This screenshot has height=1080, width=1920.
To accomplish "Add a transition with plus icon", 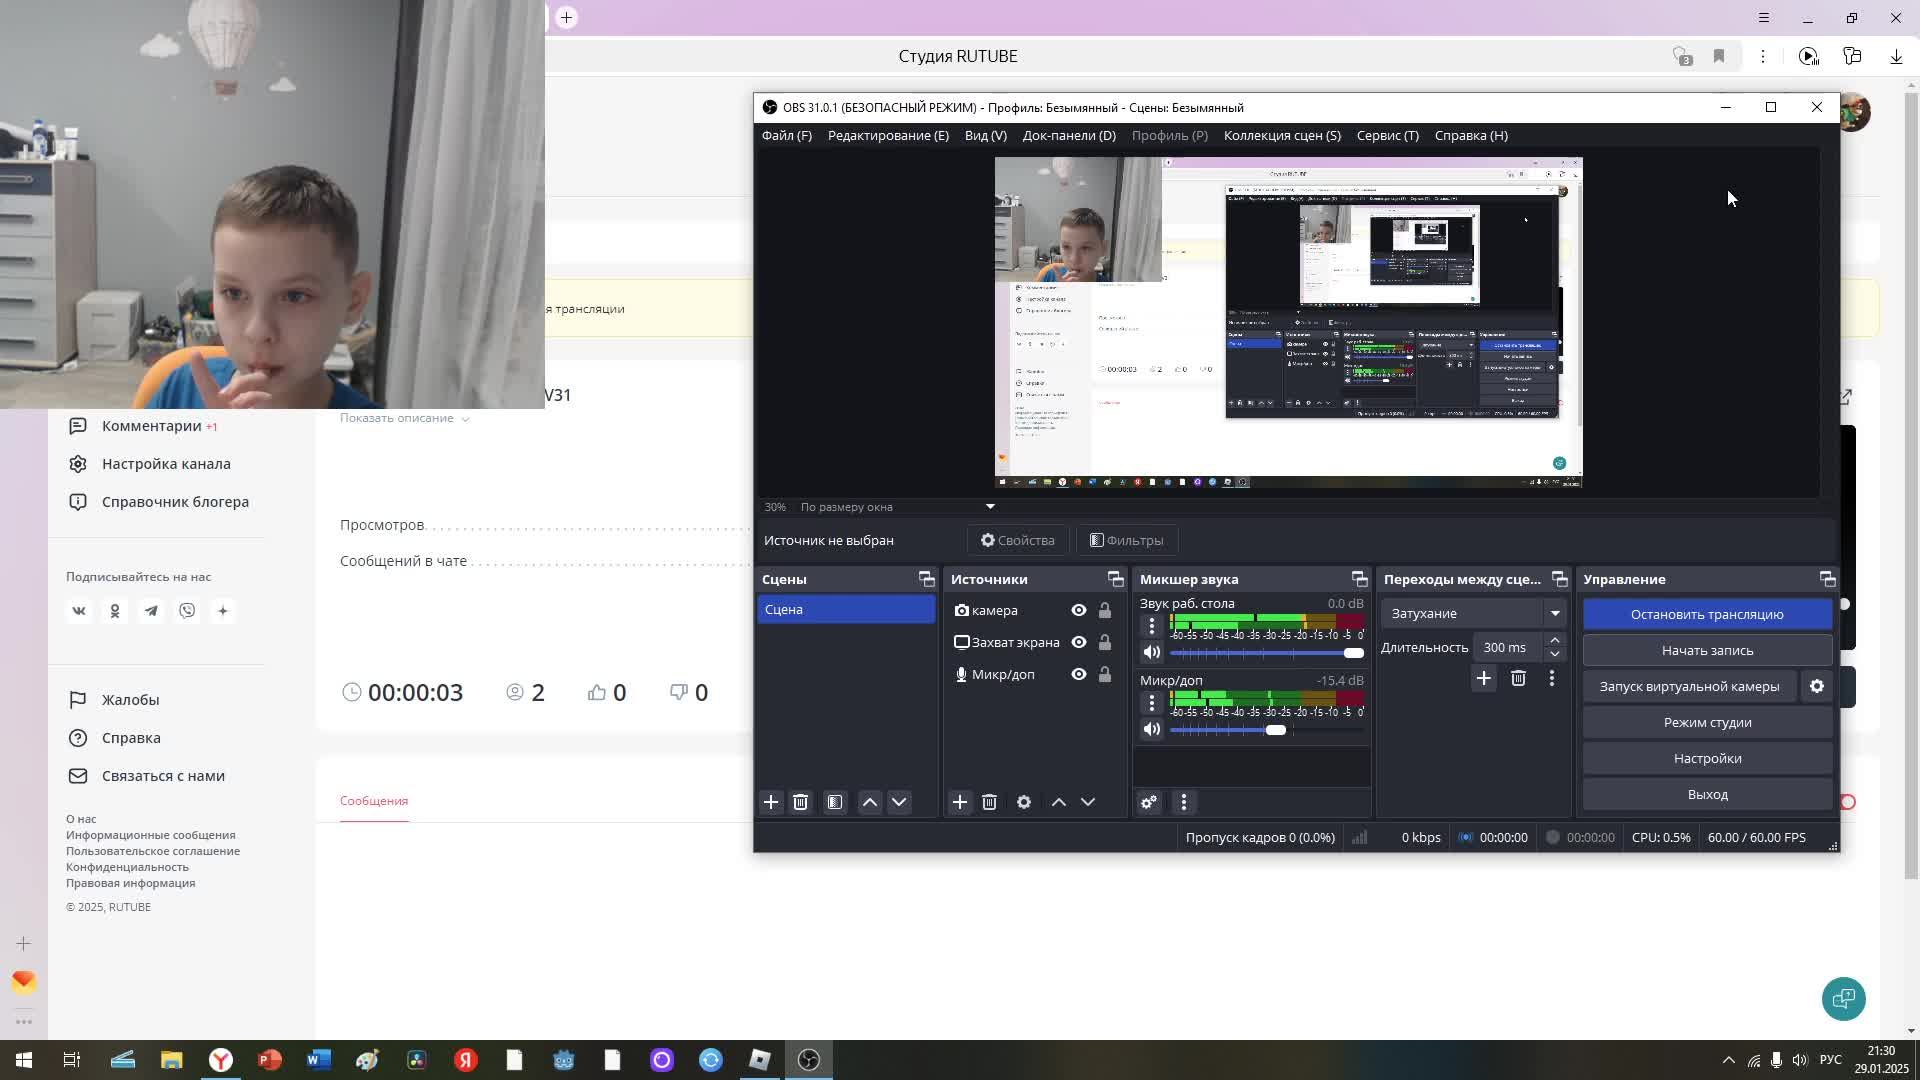I will [1484, 678].
